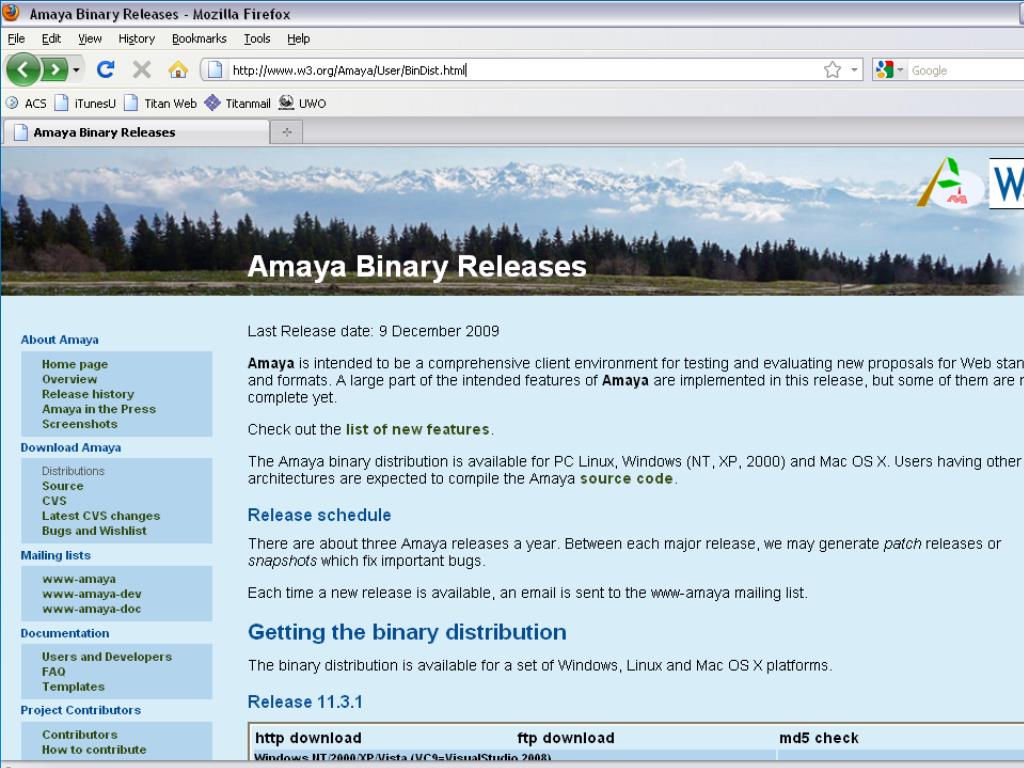Screen dimensions: 1024x768
Task: Reload the page with the blue refresh icon
Action: pos(106,69)
